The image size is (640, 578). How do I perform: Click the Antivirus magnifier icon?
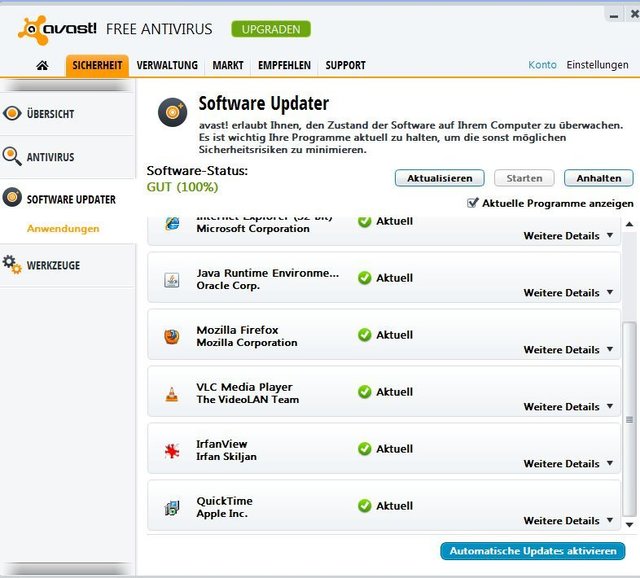(x=11, y=156)
